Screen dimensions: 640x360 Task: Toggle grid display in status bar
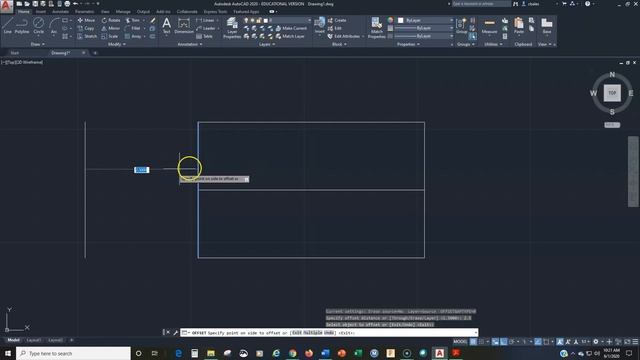pos(473,342)
